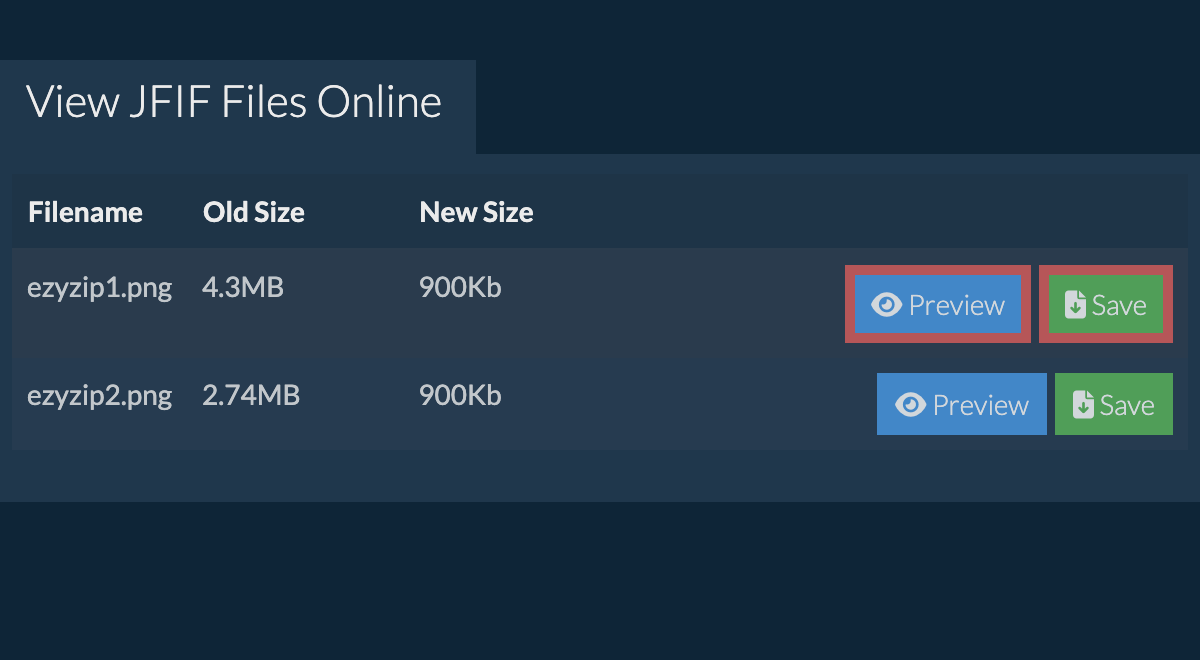Viewport: 1200px width, 660px height.
Task: Click the 900Kb new size for ezyzip2.png
Action: click(x=460, y=395)
